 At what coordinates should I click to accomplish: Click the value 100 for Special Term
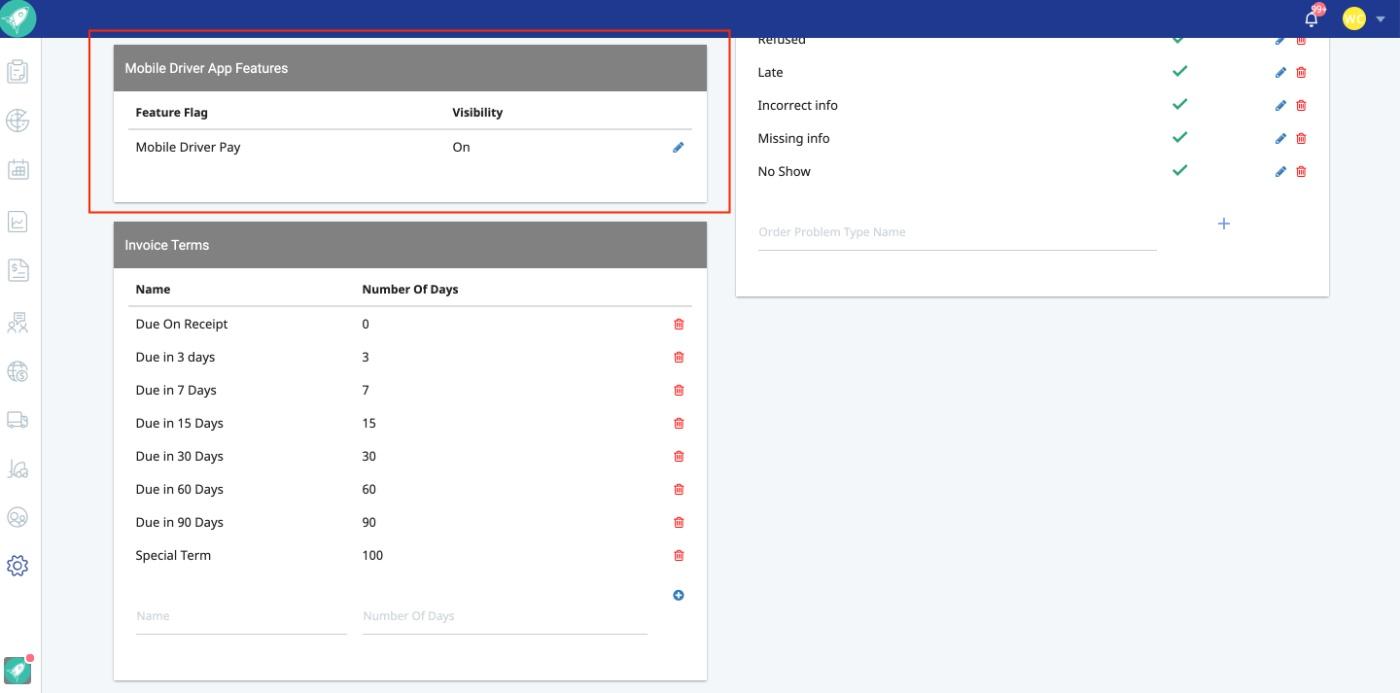pyautogui.click(x=372, y=555)
